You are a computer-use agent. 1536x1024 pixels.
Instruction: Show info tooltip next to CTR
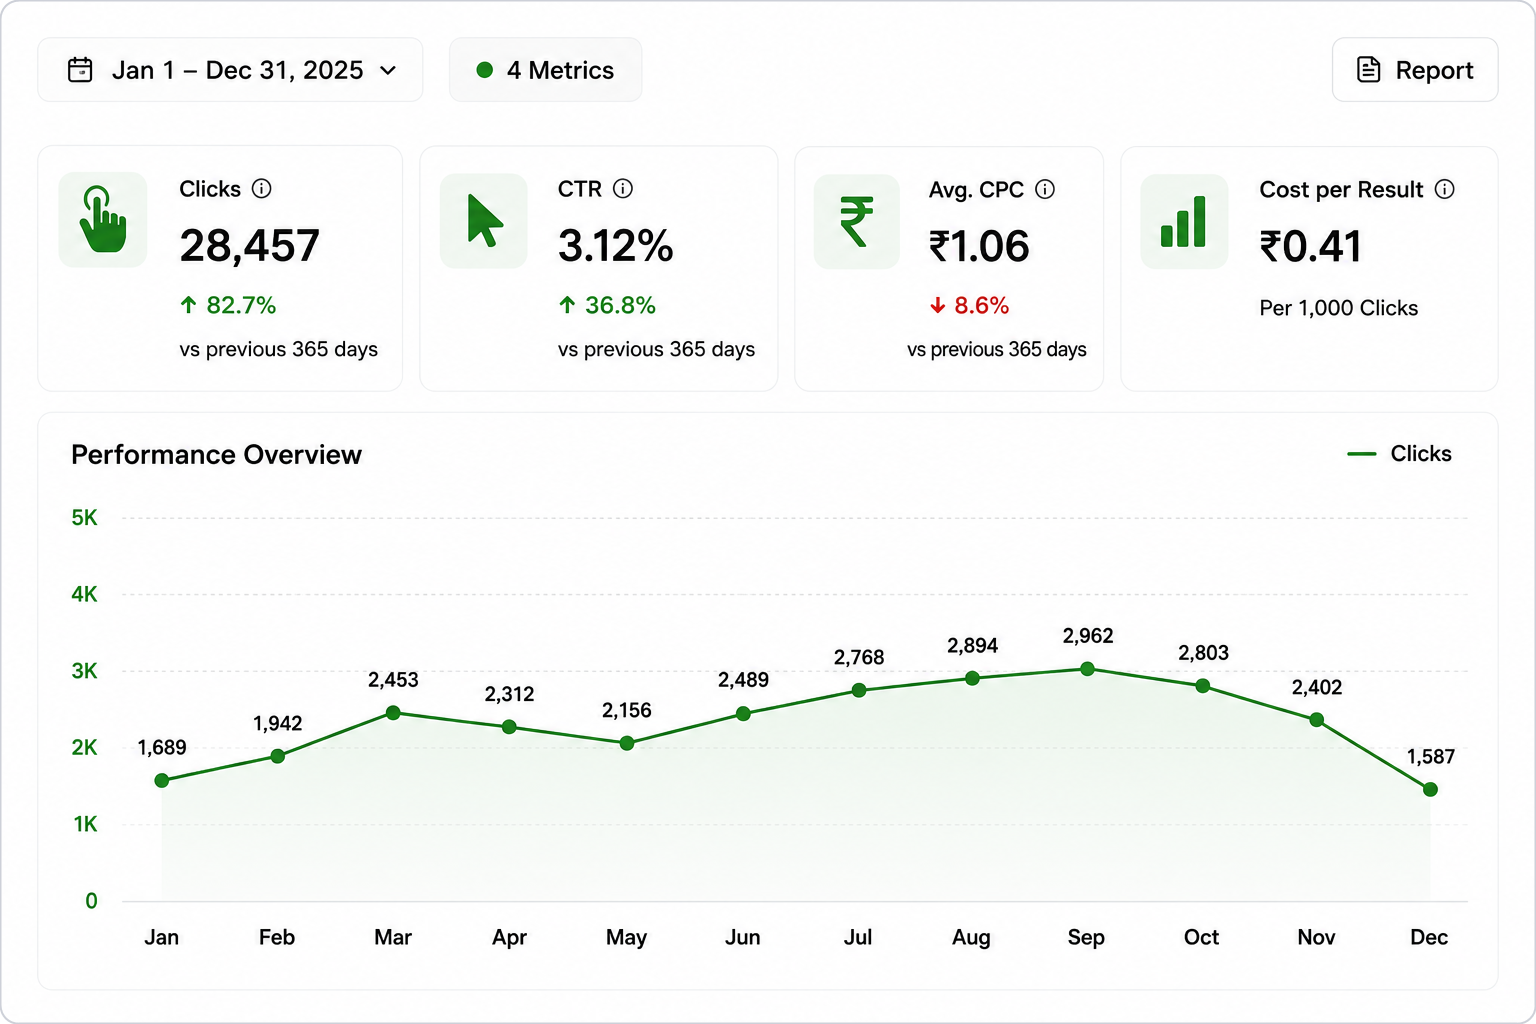click(x=623, y=189)
